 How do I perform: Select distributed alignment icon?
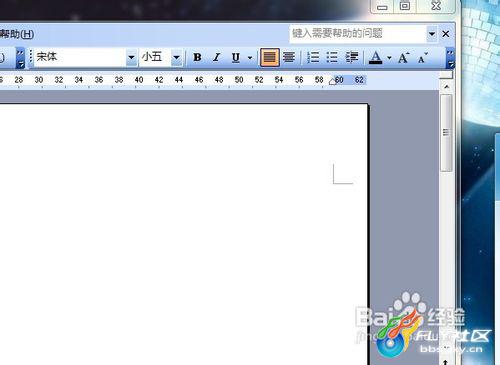coord(289,58)
